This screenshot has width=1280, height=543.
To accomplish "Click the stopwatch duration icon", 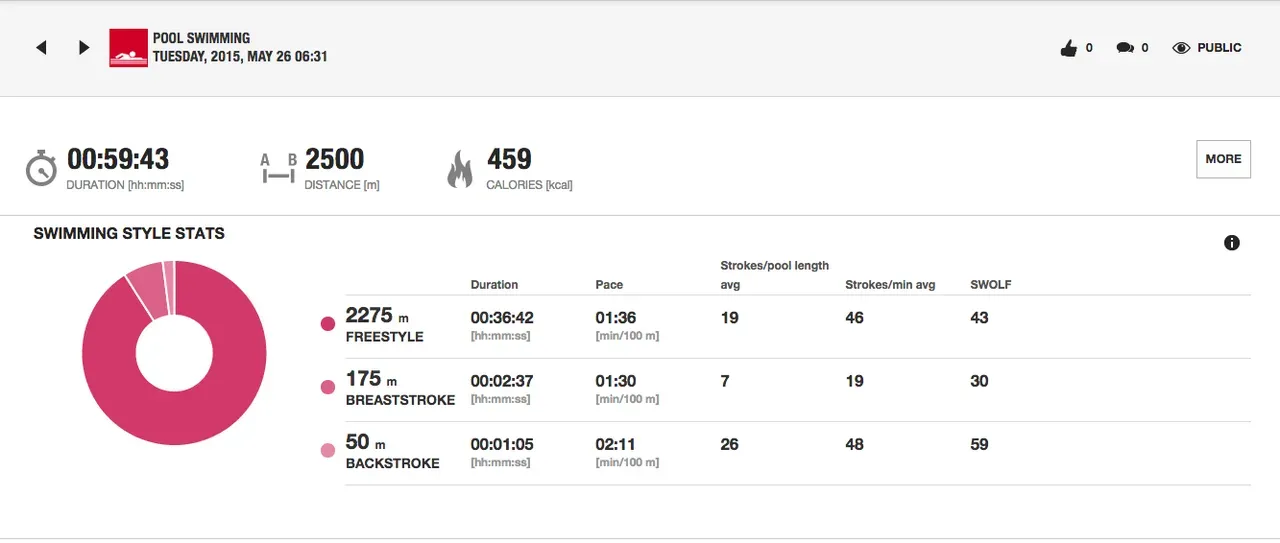I will [41, 168].
